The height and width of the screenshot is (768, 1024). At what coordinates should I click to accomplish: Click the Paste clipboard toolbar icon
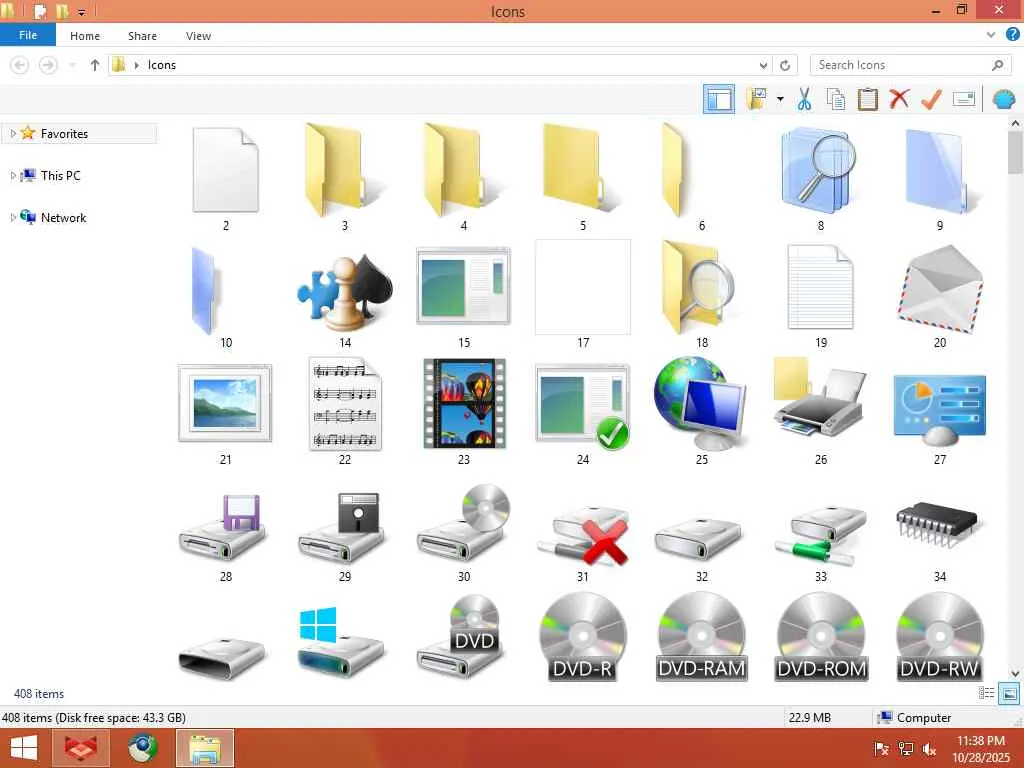(867, 99)
